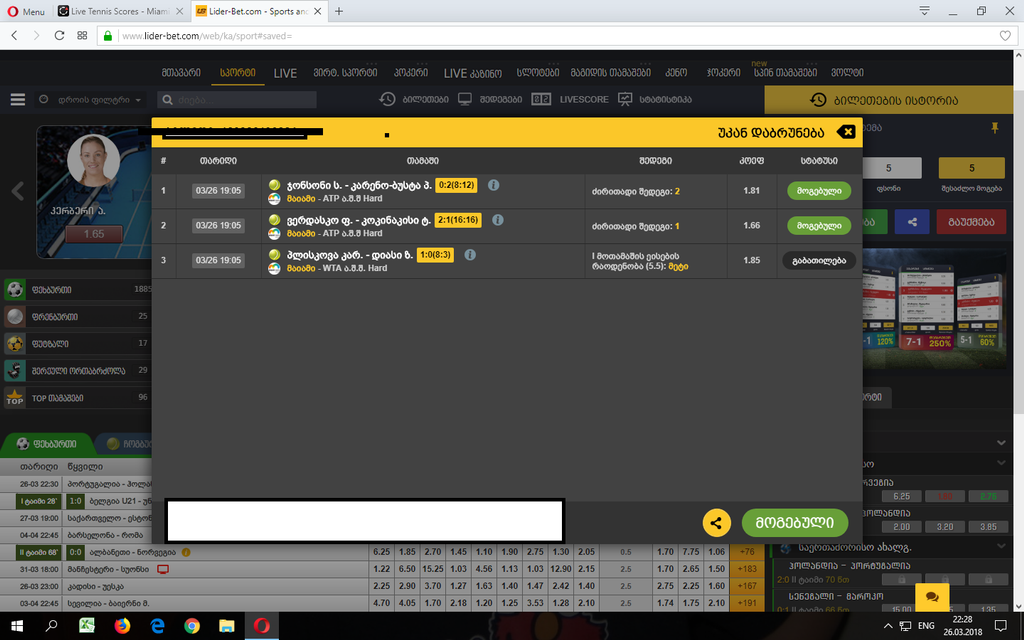Click the Opera Menu button

click(25, 11)
